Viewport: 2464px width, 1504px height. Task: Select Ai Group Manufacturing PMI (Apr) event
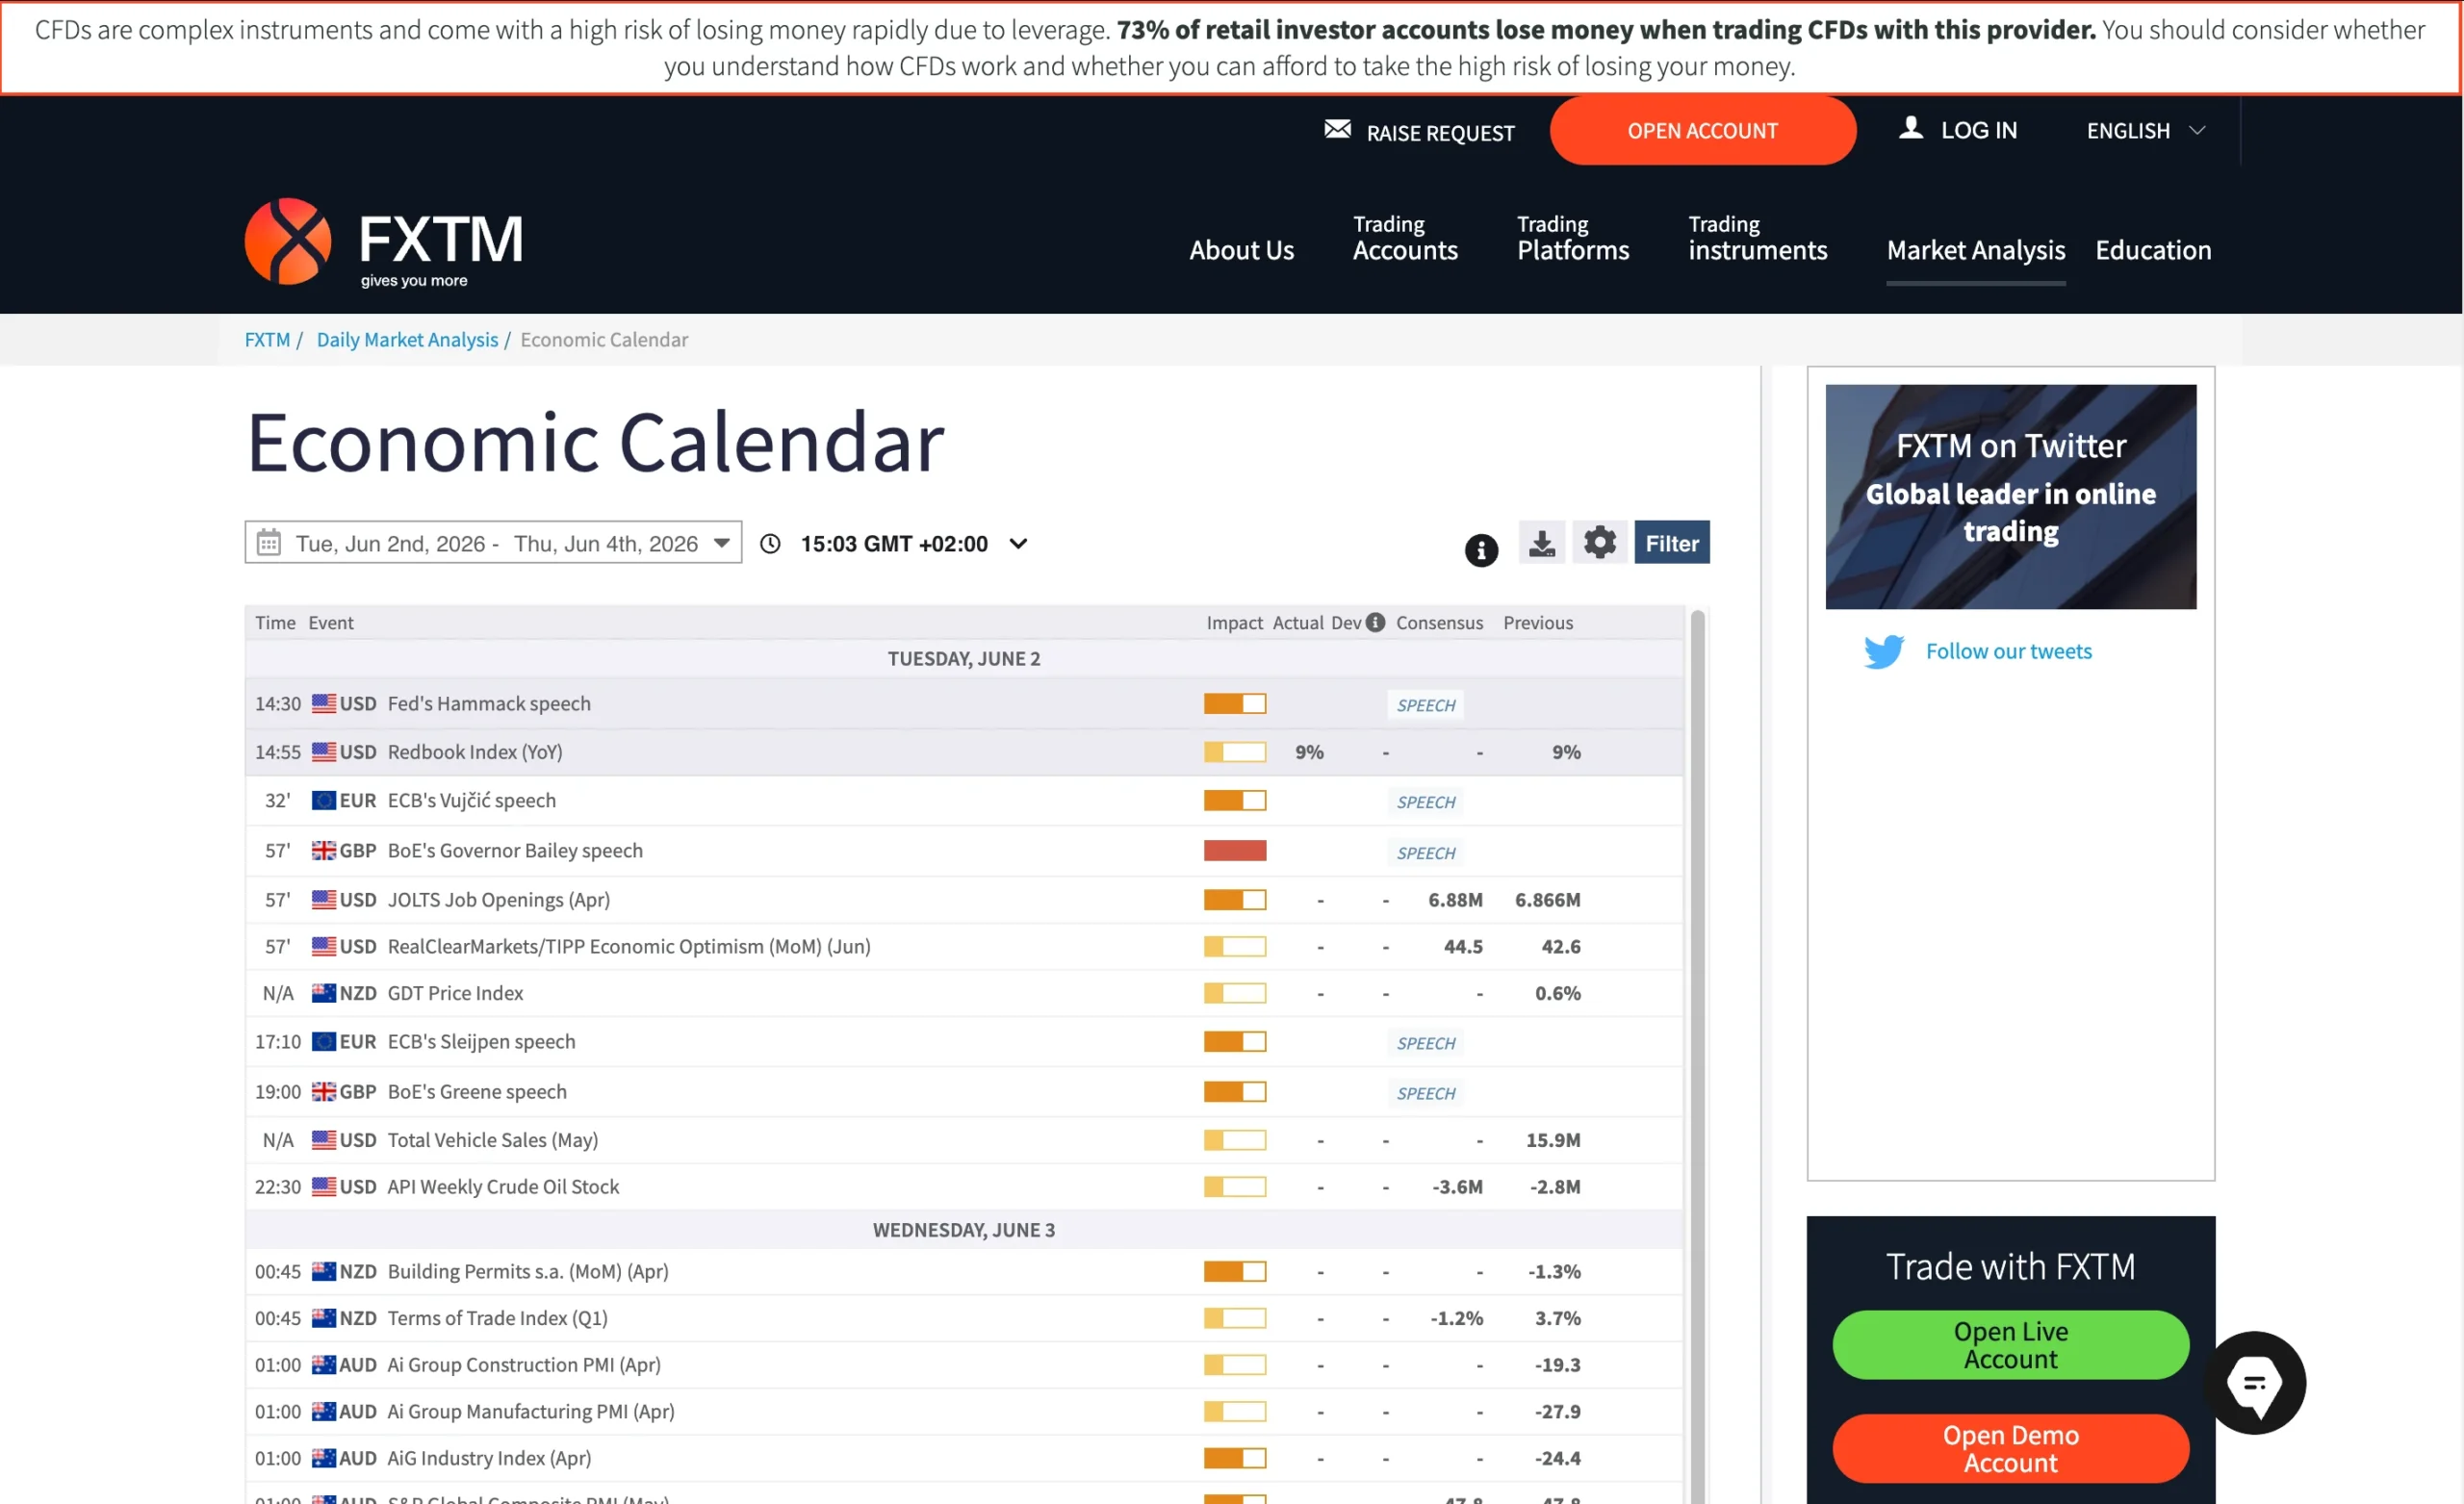pyautogui.click(x=964, y=1411)
